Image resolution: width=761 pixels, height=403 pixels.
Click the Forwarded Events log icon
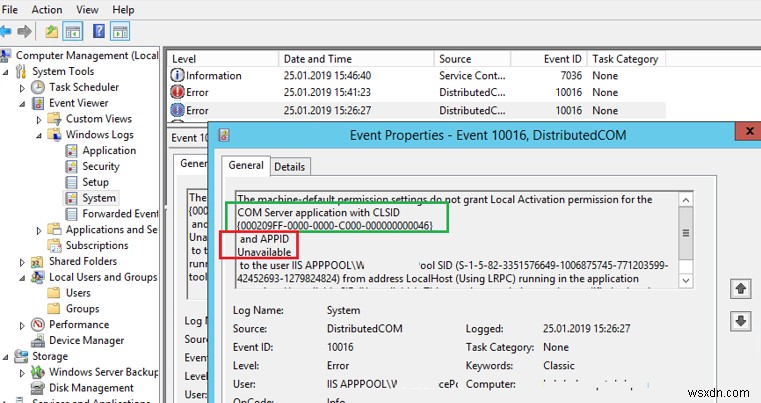[x=71, y=214]
